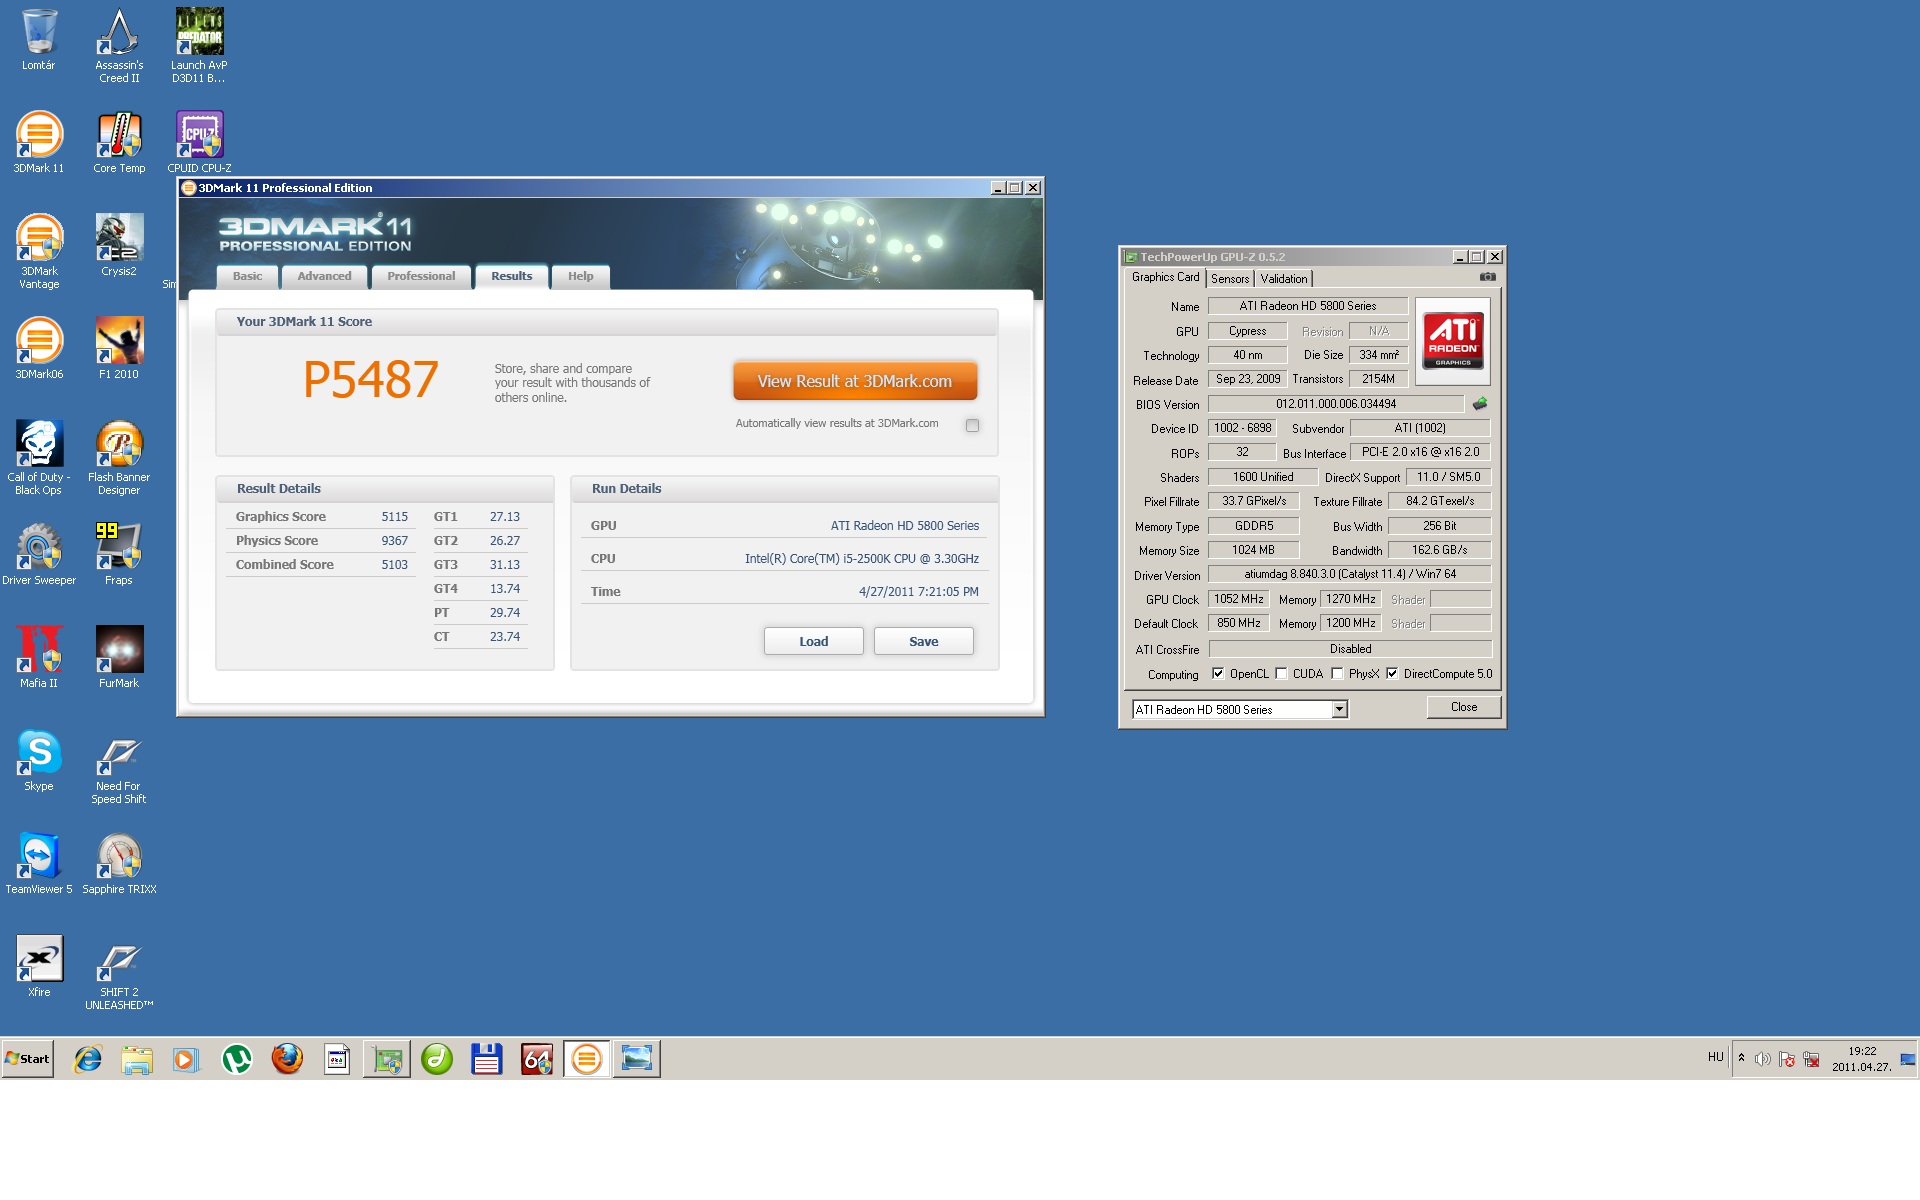Launch Assassin's Creed II desktop shortcut
The height and width of the screenshot is (1200, 1920).
click(119, 45)
